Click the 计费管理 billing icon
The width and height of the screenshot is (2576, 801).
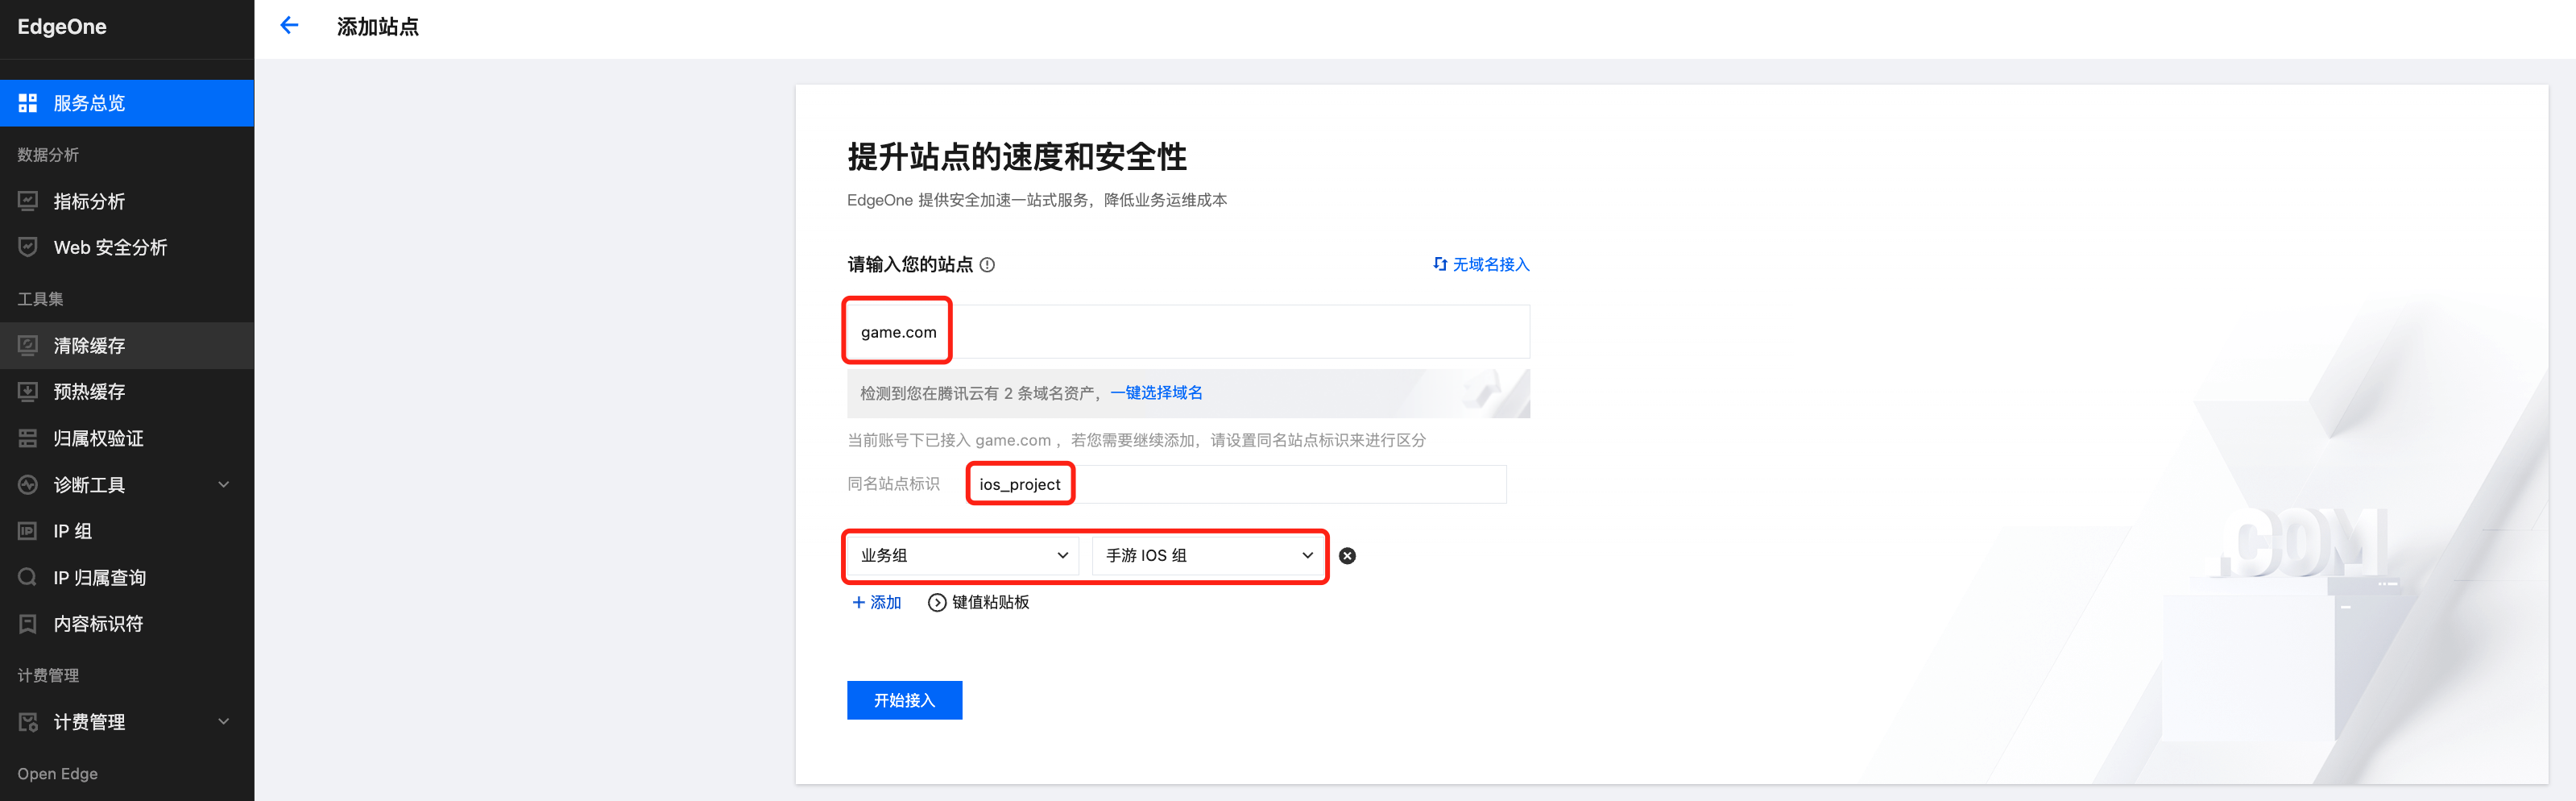click(x=28, y=722)
